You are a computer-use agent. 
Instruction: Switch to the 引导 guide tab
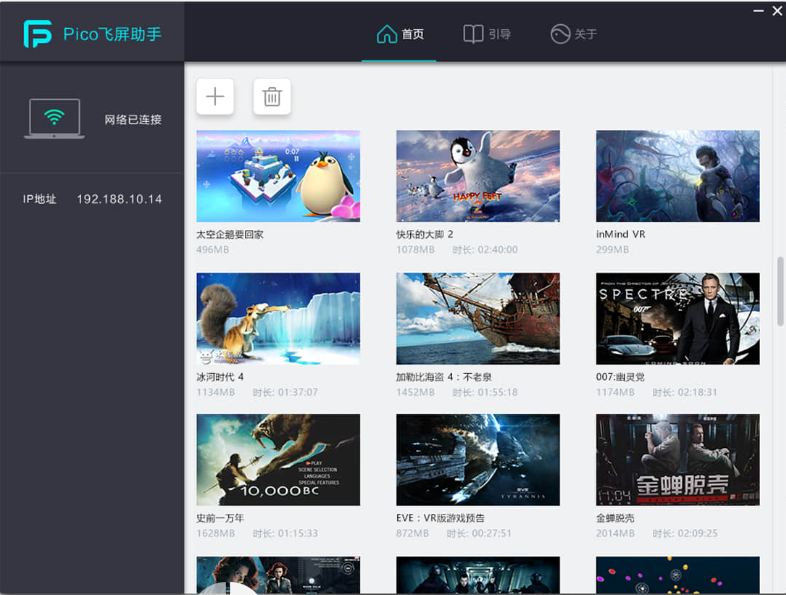pos(487,34)
